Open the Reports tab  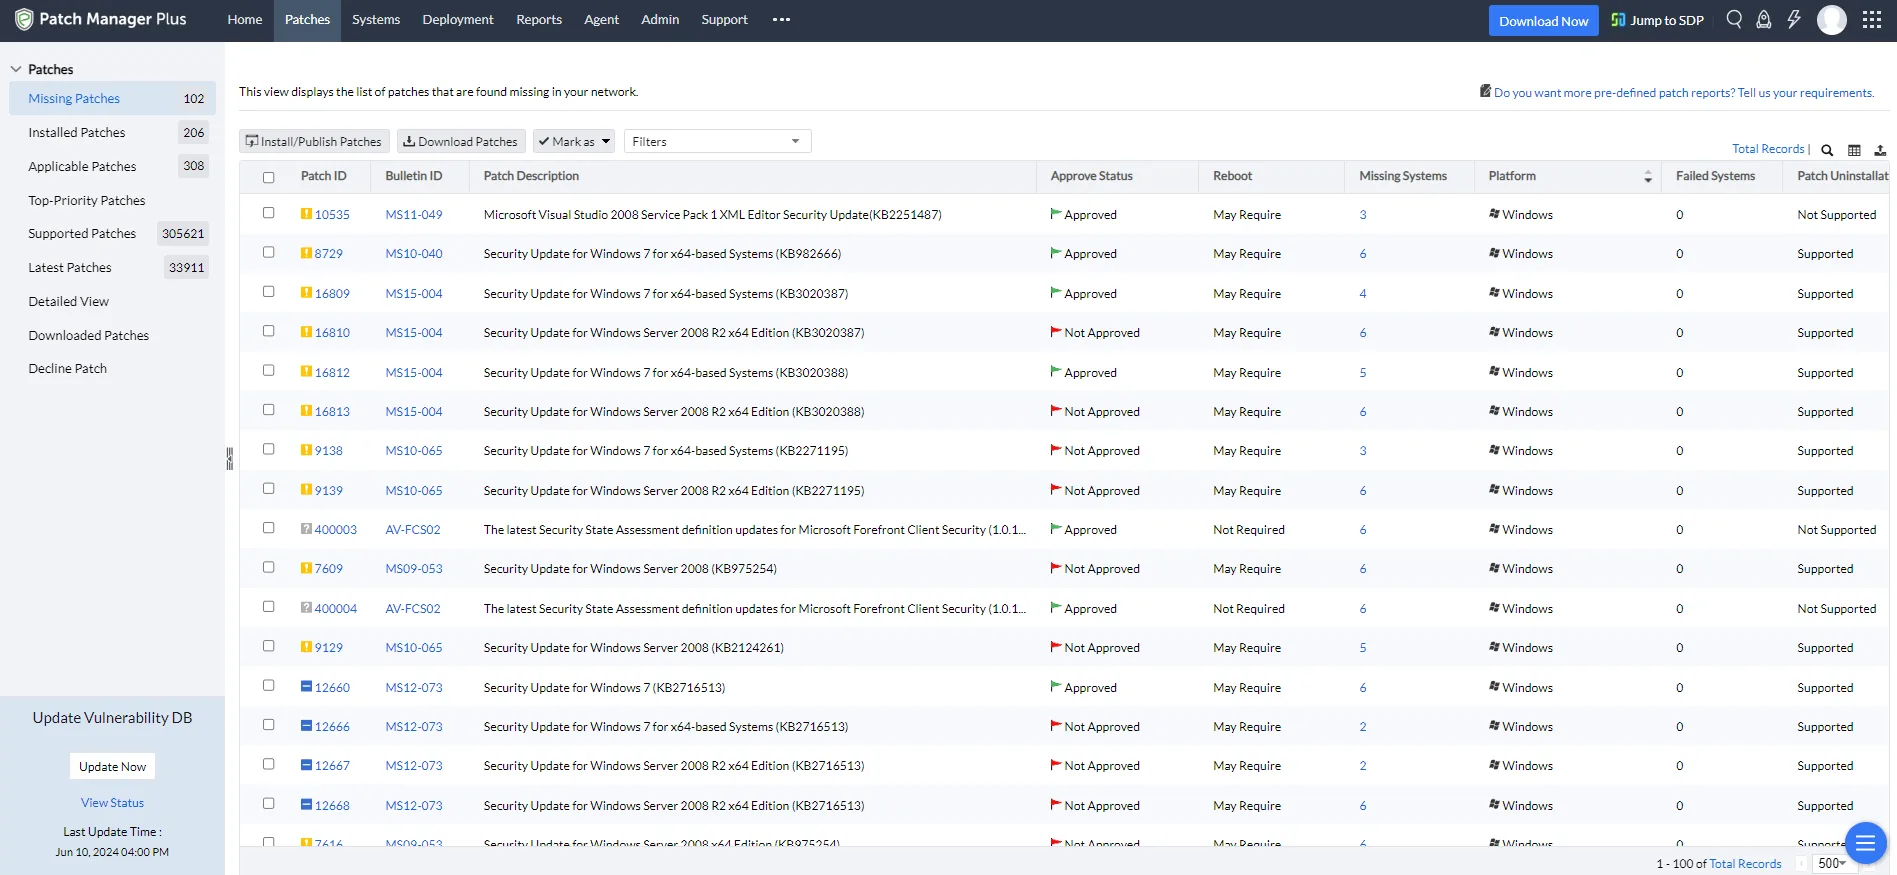[x=539, y=19]
